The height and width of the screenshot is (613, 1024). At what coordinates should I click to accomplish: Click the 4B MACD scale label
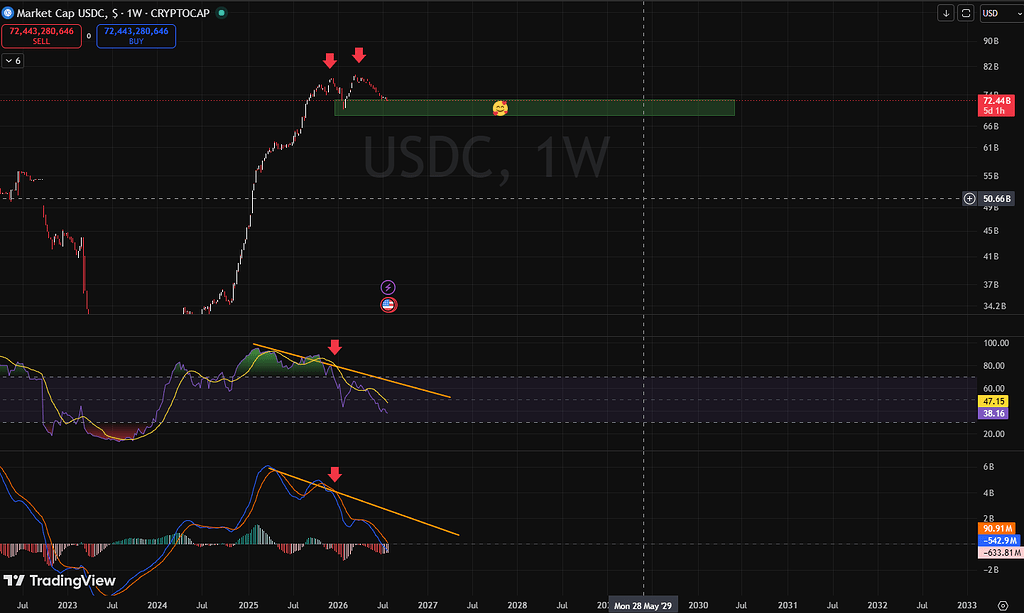[988, 493]
